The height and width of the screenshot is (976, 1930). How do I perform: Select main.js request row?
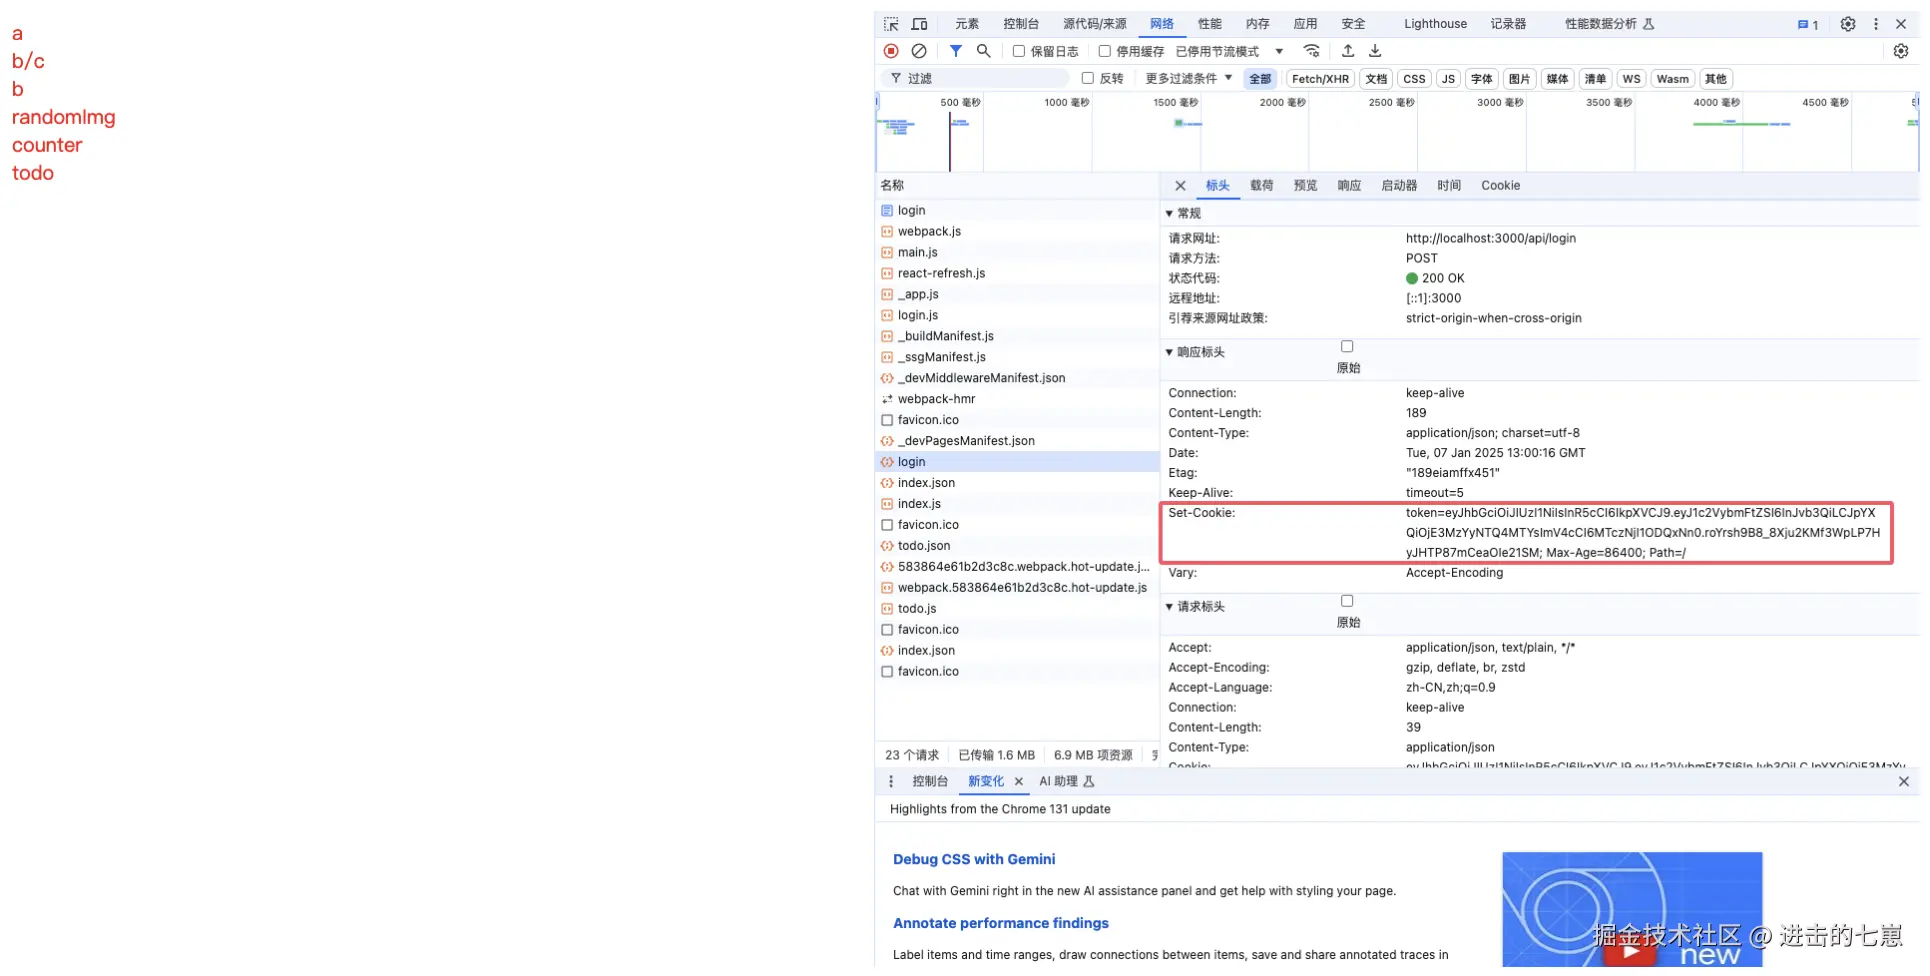1017,253
